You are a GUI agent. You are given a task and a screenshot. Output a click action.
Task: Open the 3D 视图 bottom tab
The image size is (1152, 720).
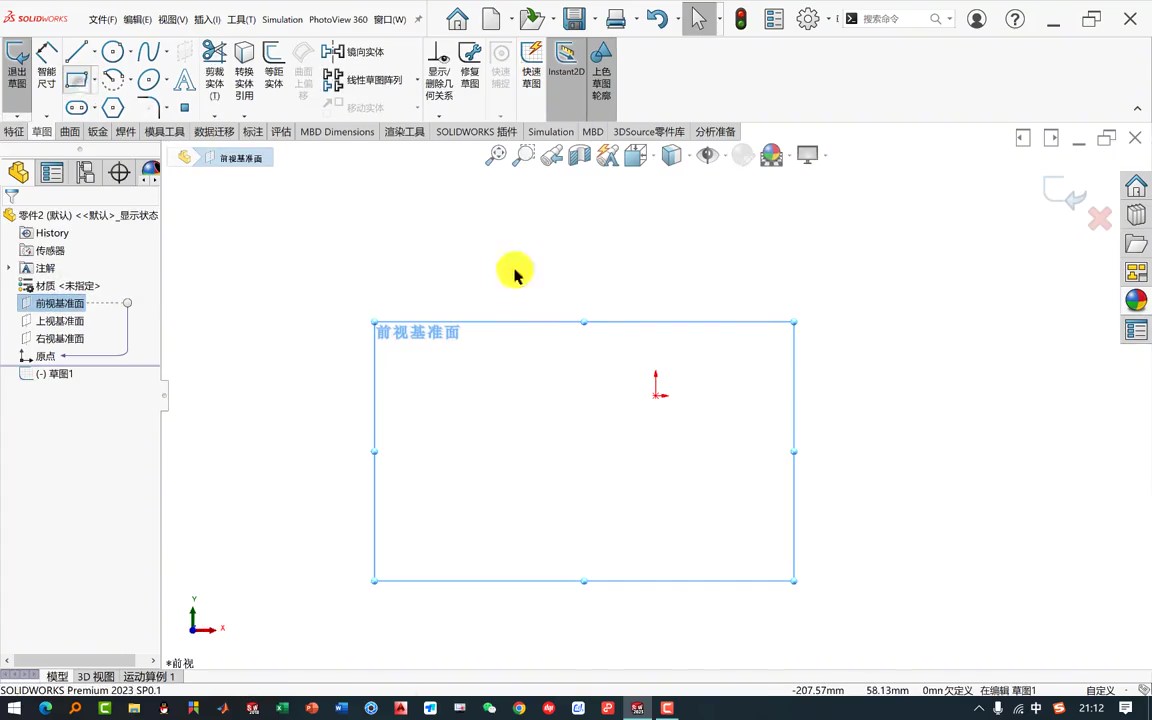(96, 676)
